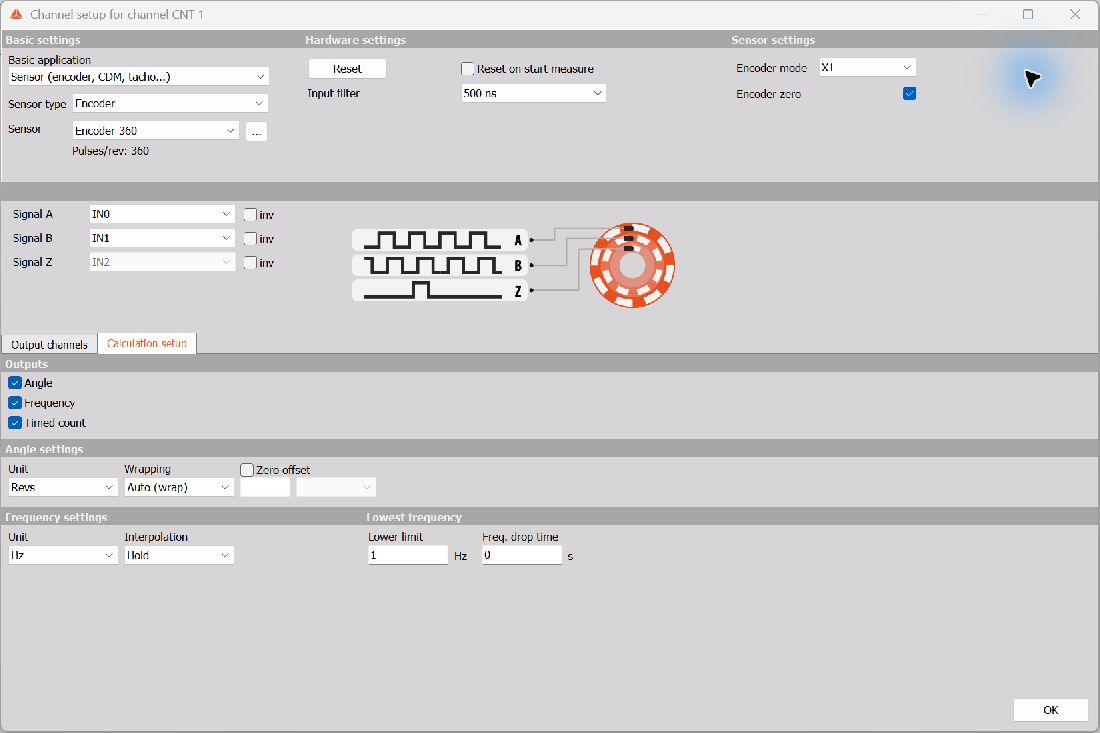Viewport: 1100px width, 733px height.
Task: Maximize the Channel setup window
Action: point(1028,14)
